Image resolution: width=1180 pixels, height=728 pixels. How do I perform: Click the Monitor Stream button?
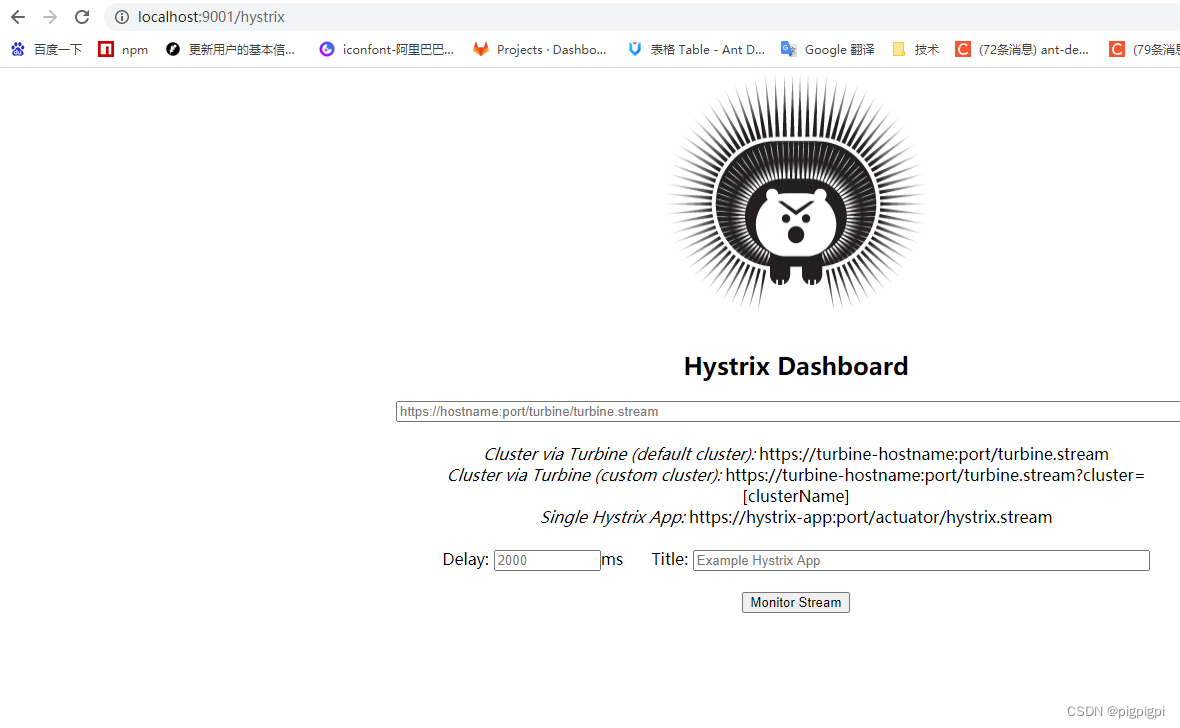(x=795, y=602)
